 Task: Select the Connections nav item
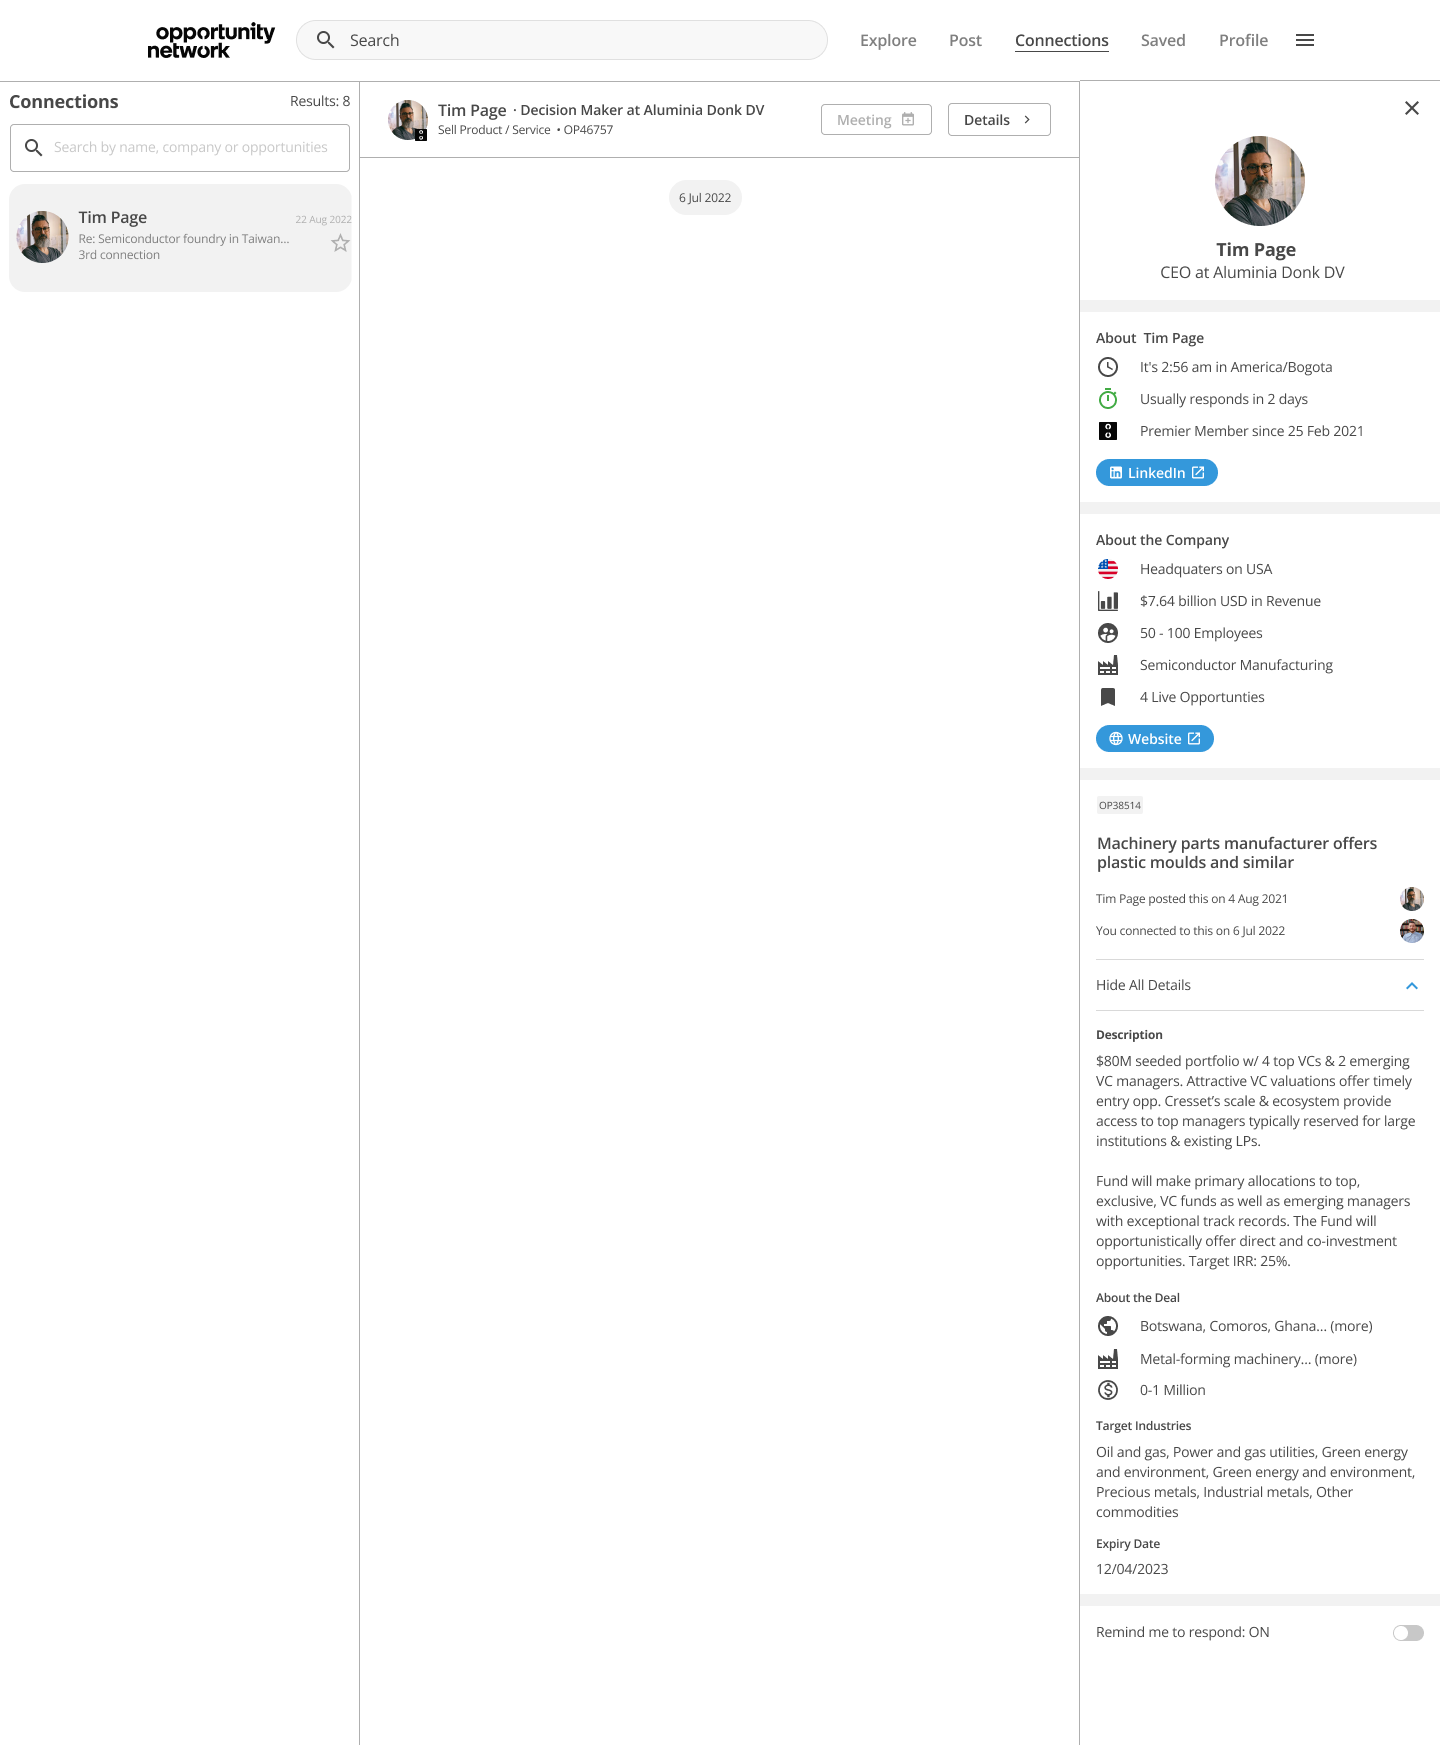(1062, 40)
